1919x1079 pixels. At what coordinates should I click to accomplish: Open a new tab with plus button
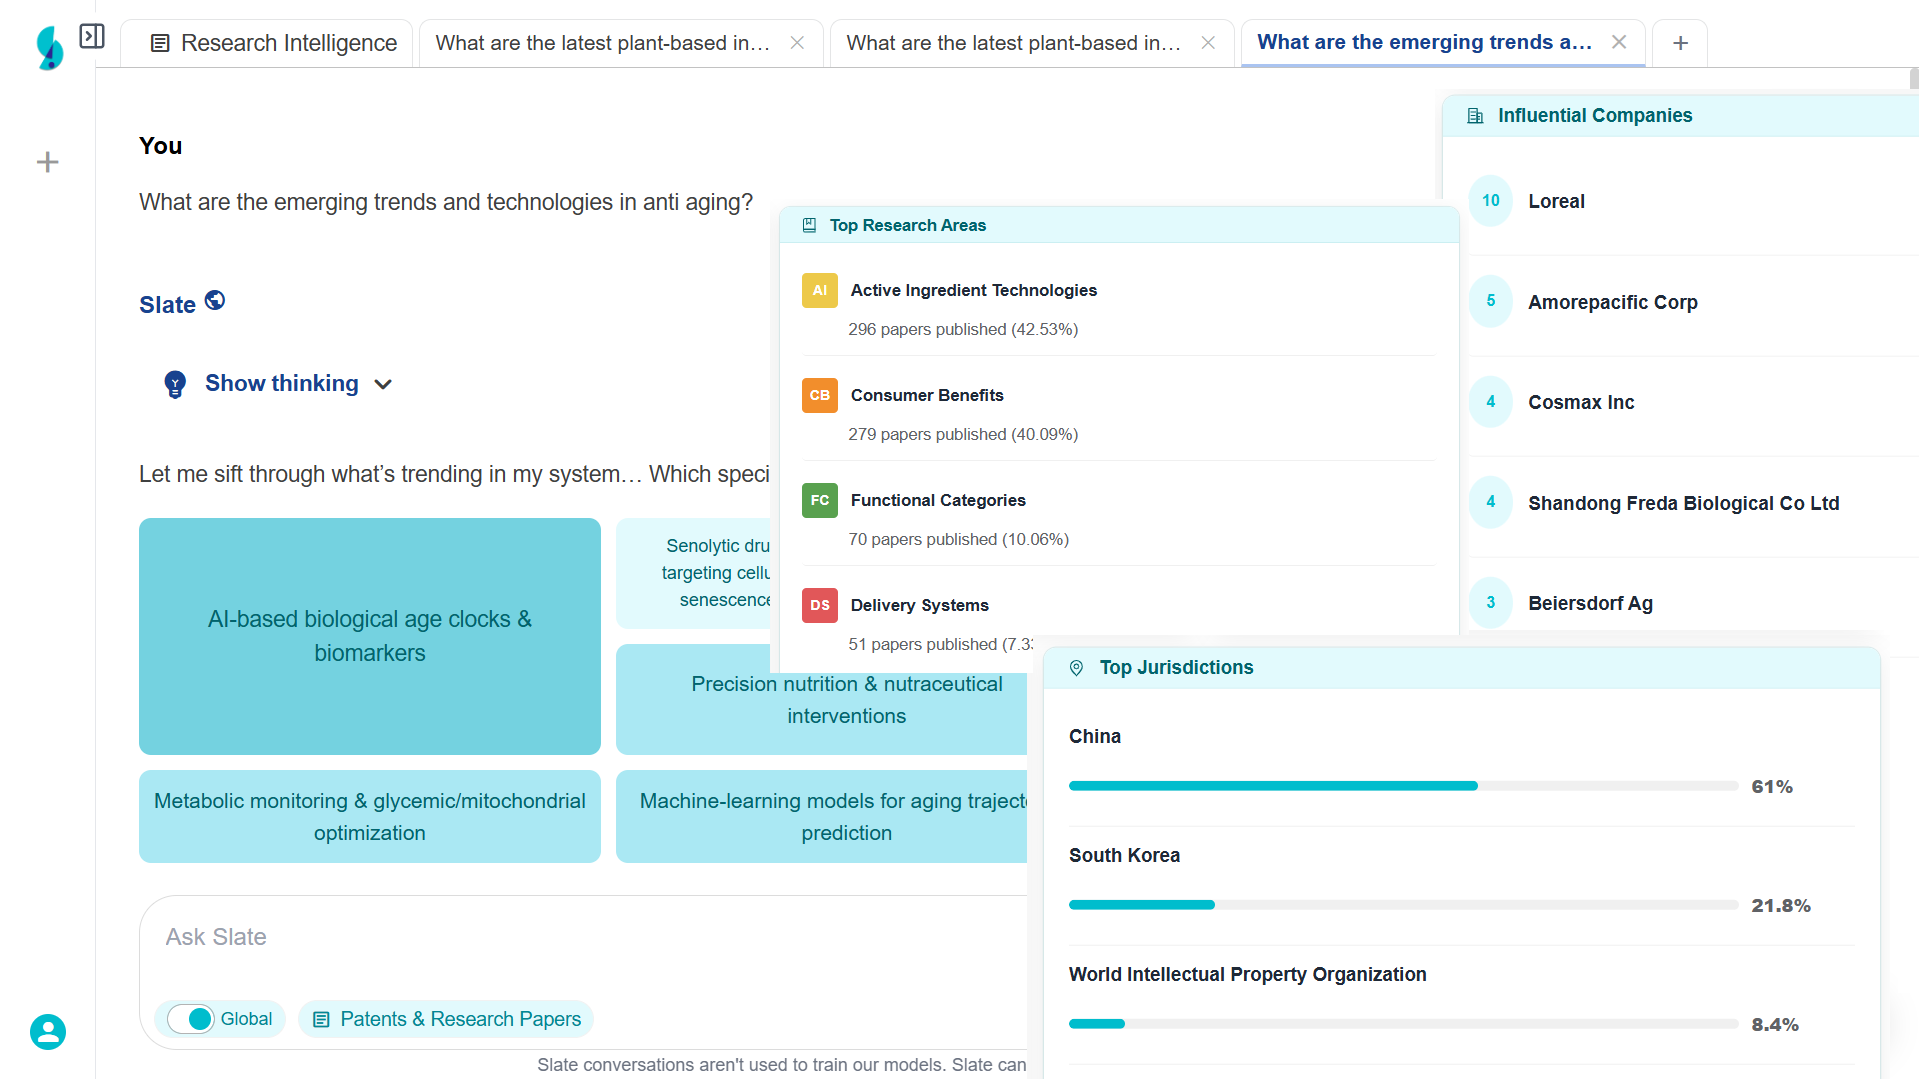(1680, 43)
